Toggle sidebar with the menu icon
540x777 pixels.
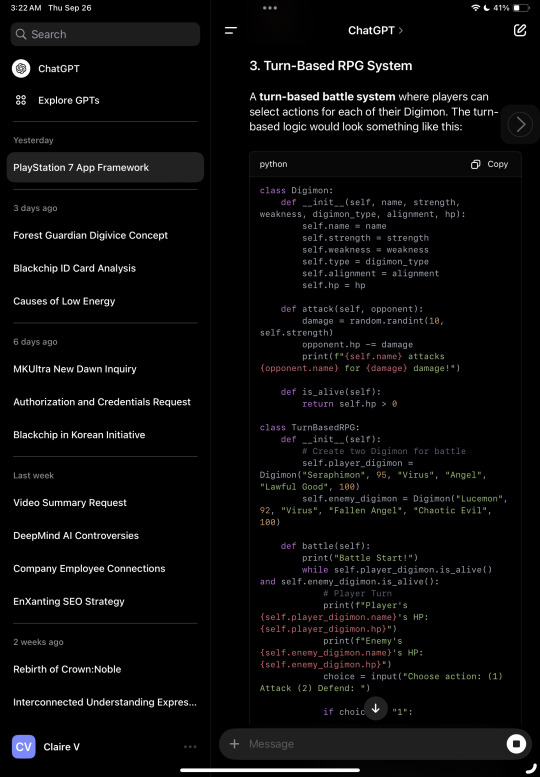(x=231, y=30)
